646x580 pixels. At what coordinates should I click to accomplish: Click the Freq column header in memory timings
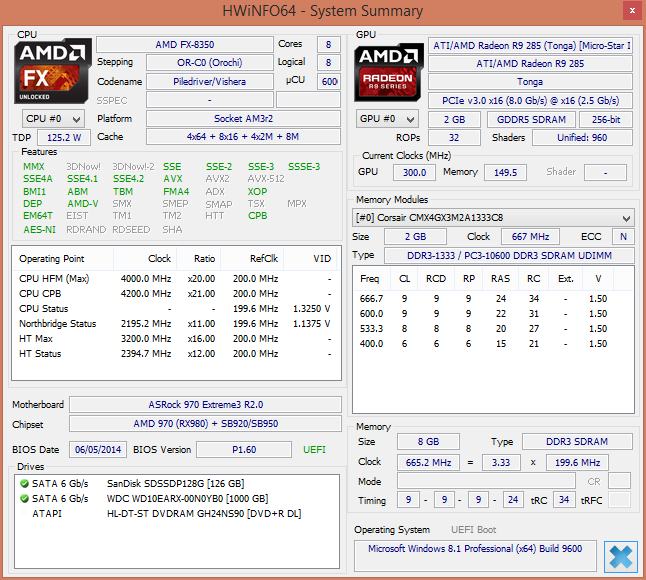[370, 279]
